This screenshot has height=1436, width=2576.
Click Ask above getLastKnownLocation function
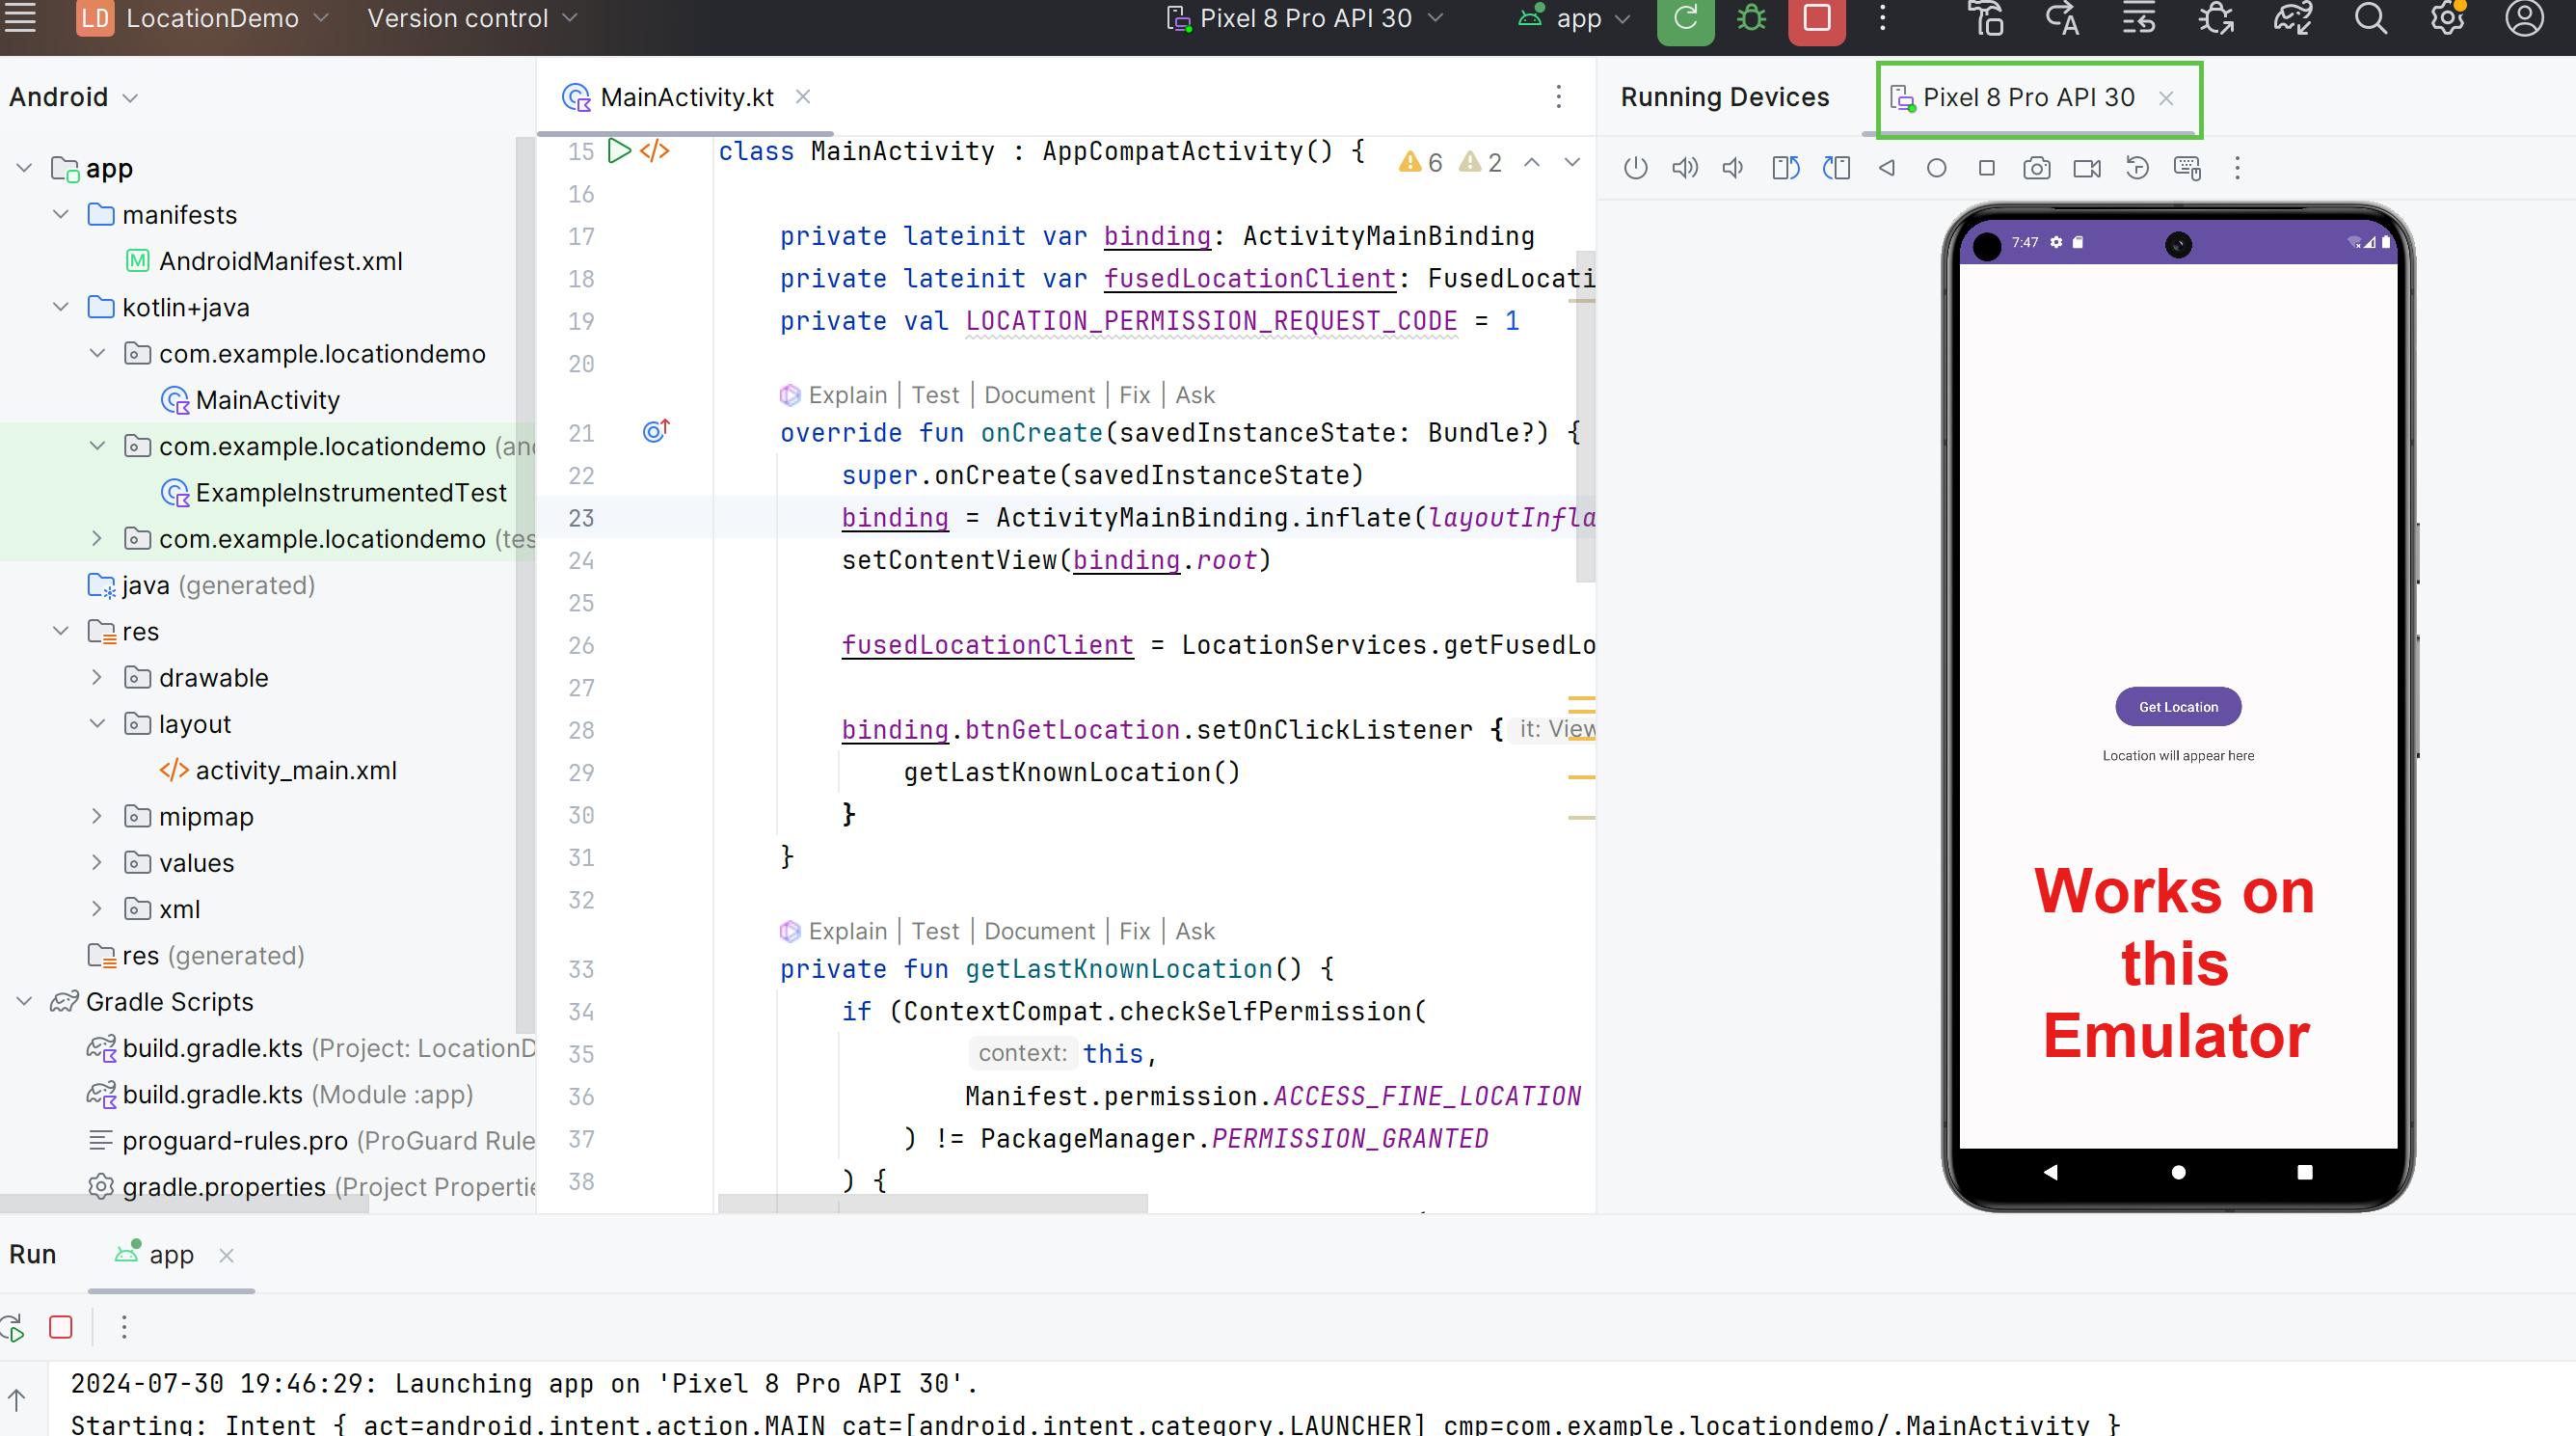1195,931
